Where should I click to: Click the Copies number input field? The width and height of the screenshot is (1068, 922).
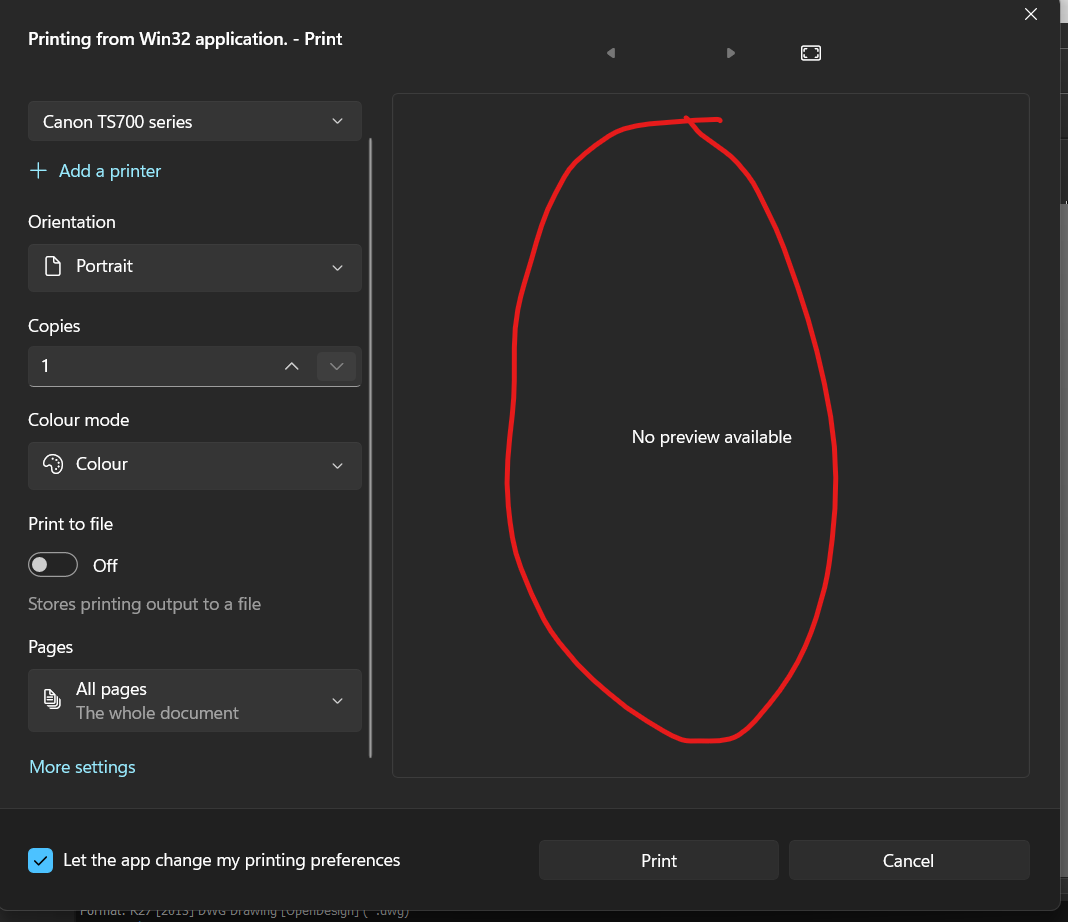coord(150,366)
